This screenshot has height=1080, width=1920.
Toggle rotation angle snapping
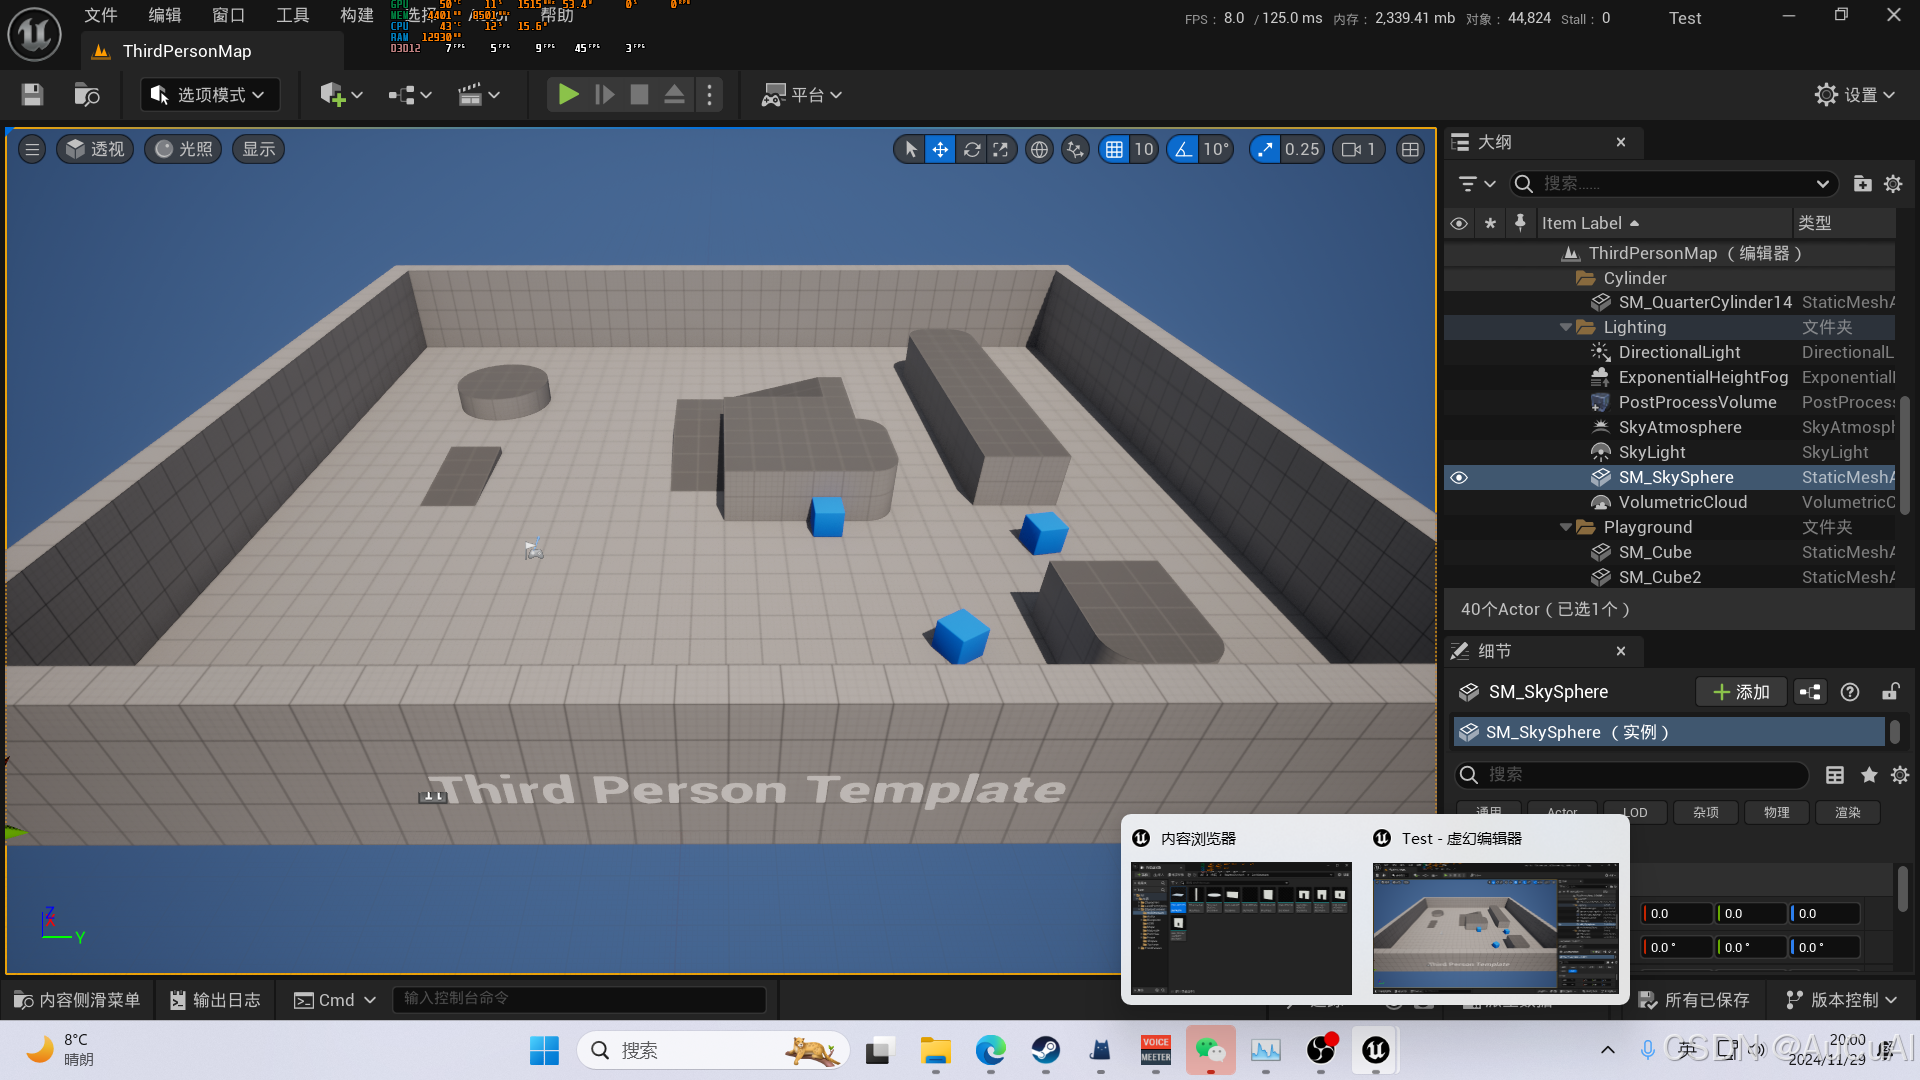(1183, 150)
